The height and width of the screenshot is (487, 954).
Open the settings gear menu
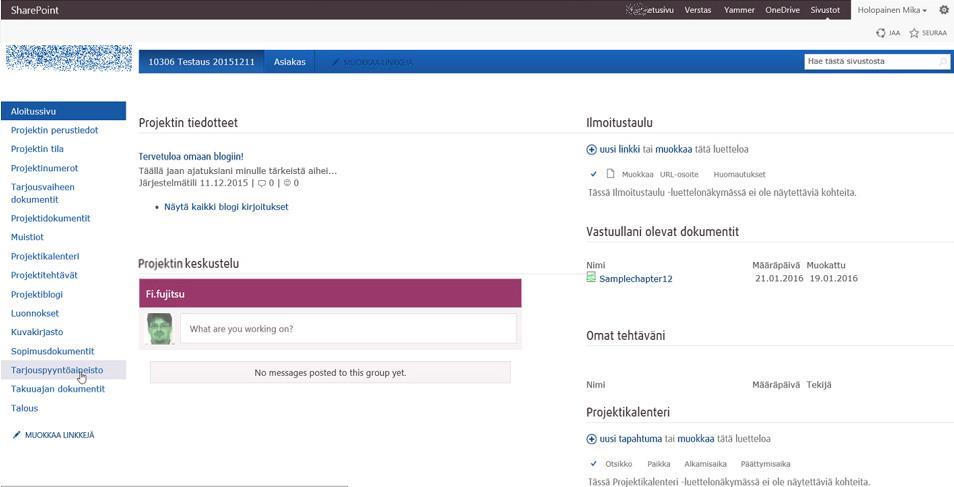tap(944, 10)
